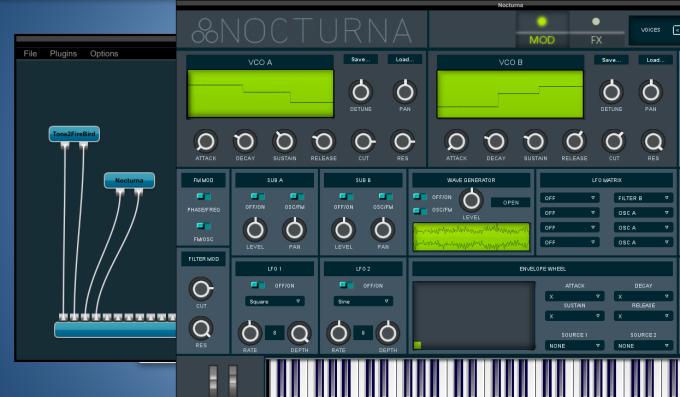Click the LFO 1 Rate knob
This screenshot has height=397, width=680.
(x=250, y=333)
